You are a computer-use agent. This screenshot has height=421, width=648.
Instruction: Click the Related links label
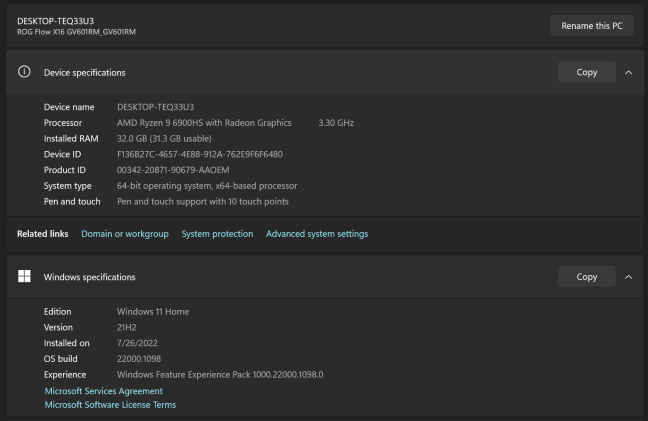click(43, 234)
